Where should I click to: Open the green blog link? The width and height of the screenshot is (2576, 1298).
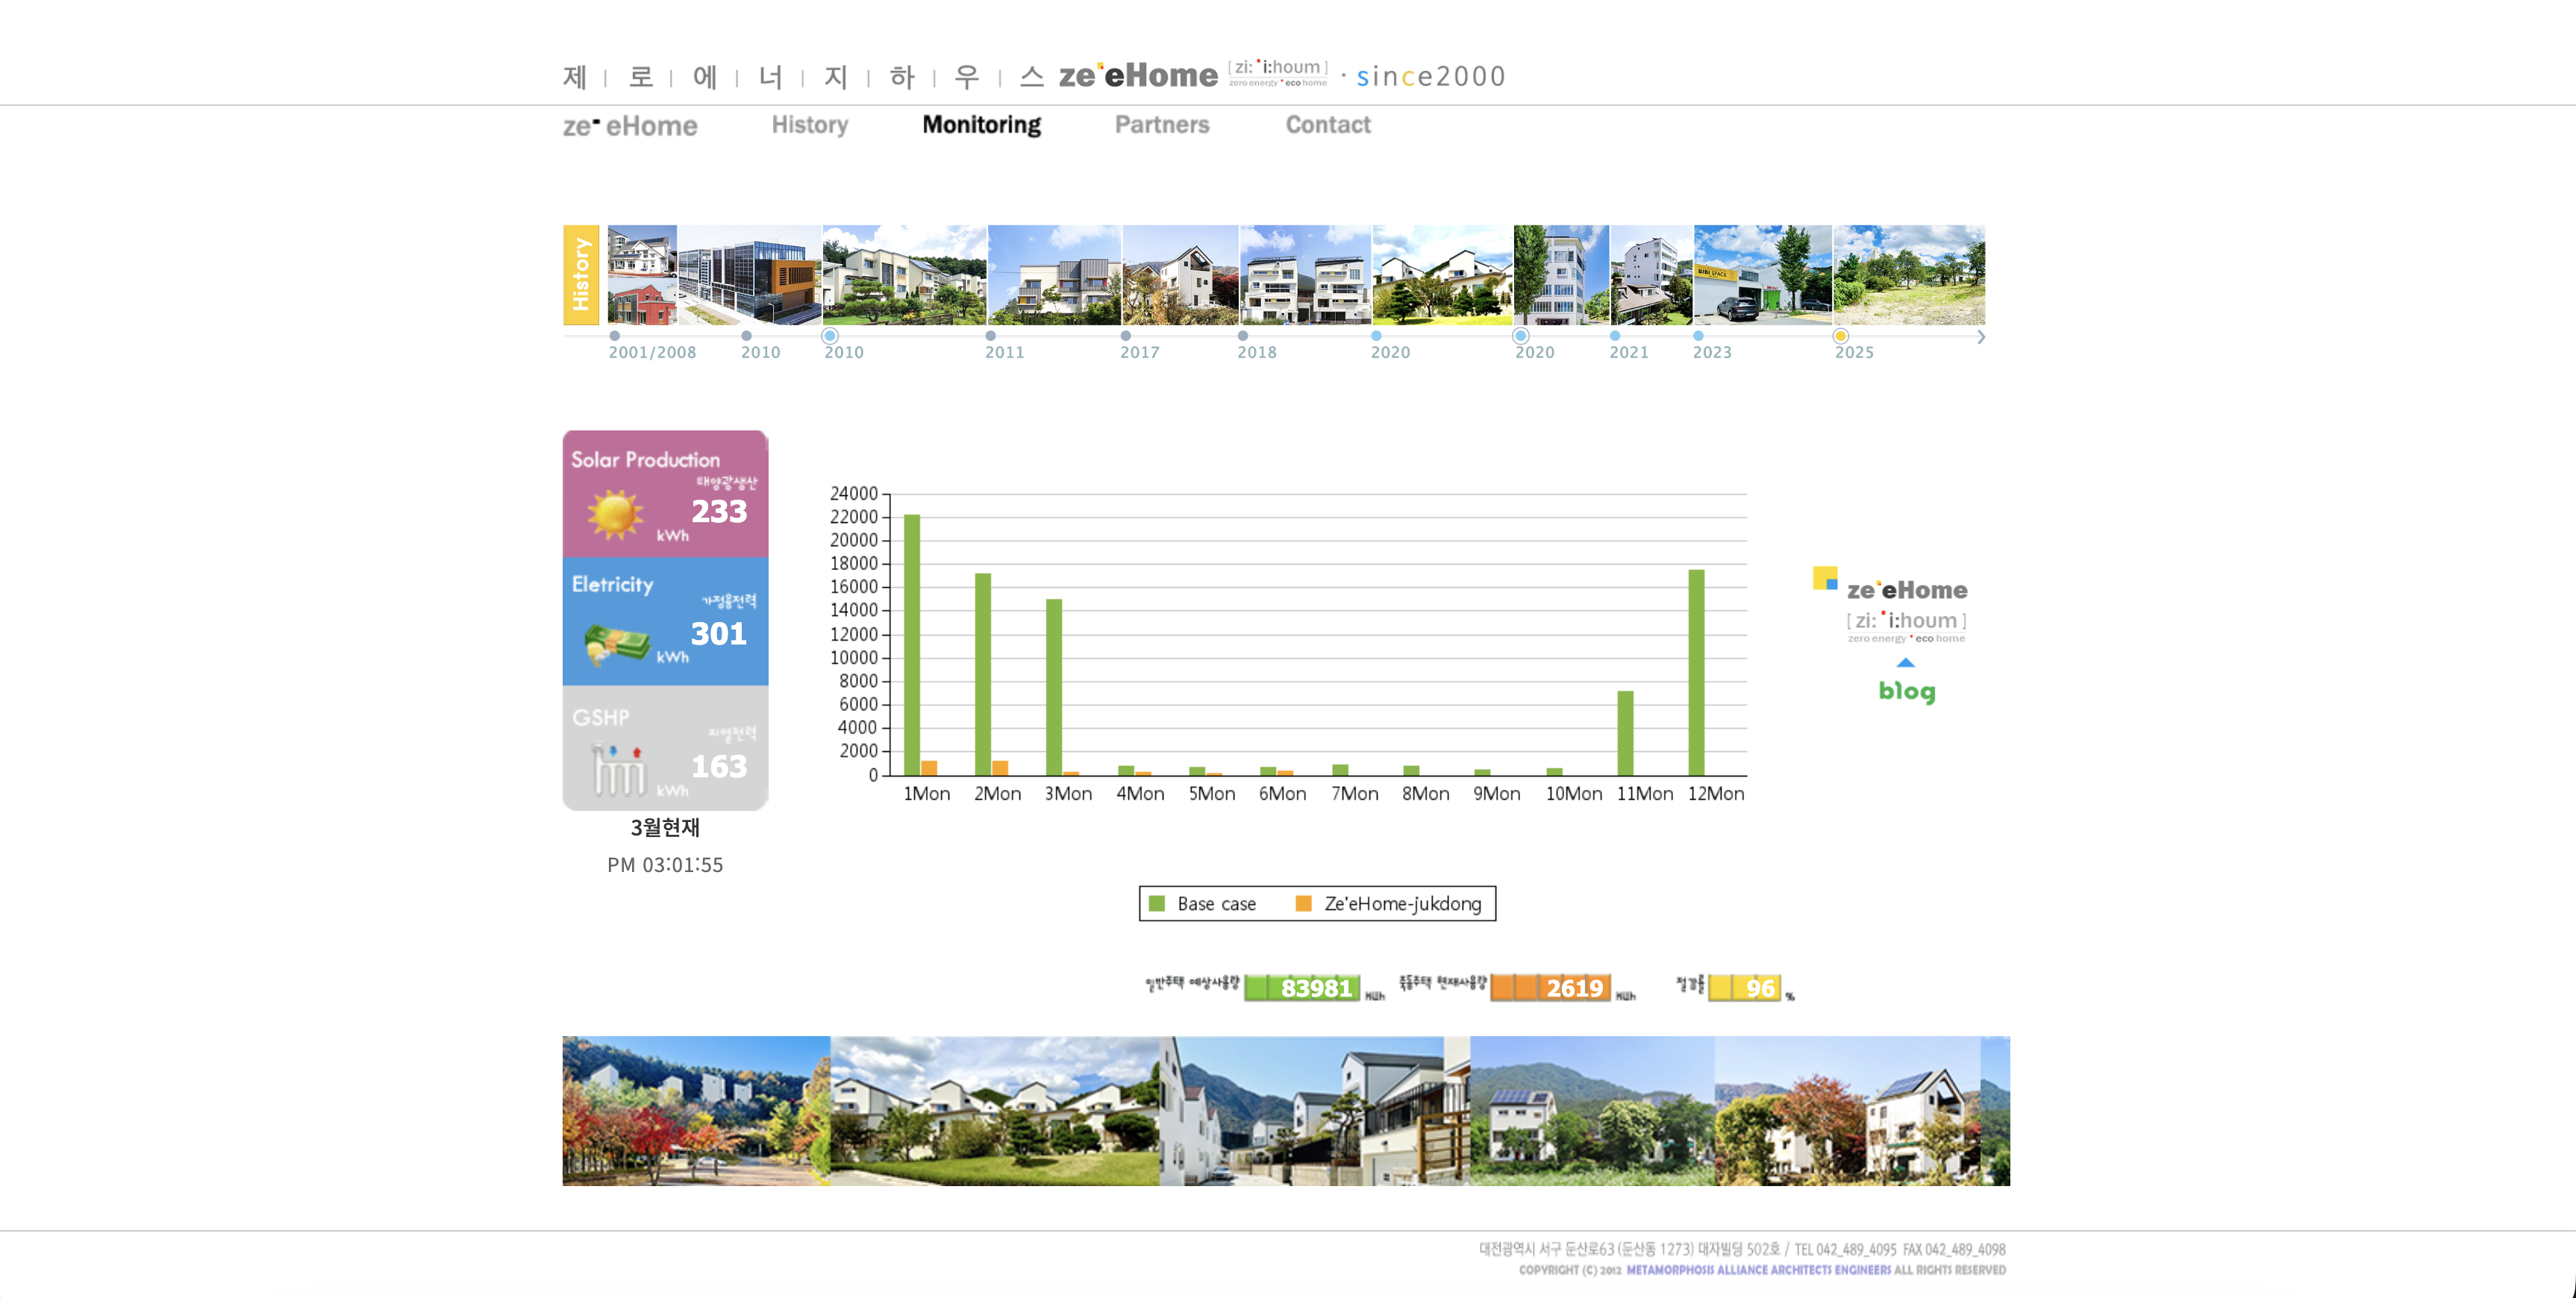click(1906, 691)
